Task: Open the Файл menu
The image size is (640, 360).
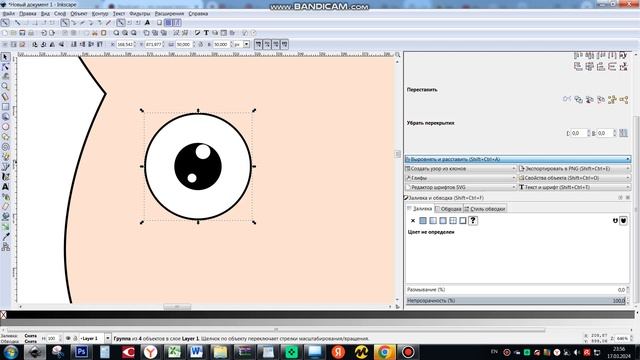Action: point(9,14)
